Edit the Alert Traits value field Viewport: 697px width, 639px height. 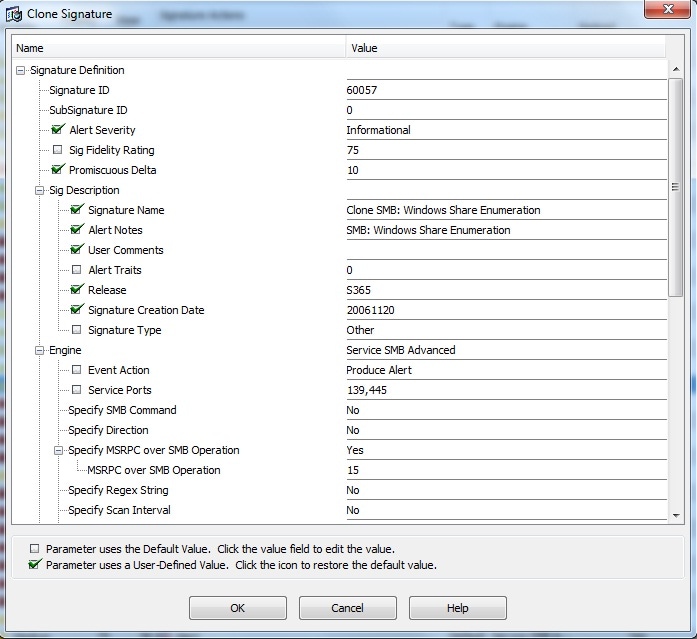(x=506, y=270)
